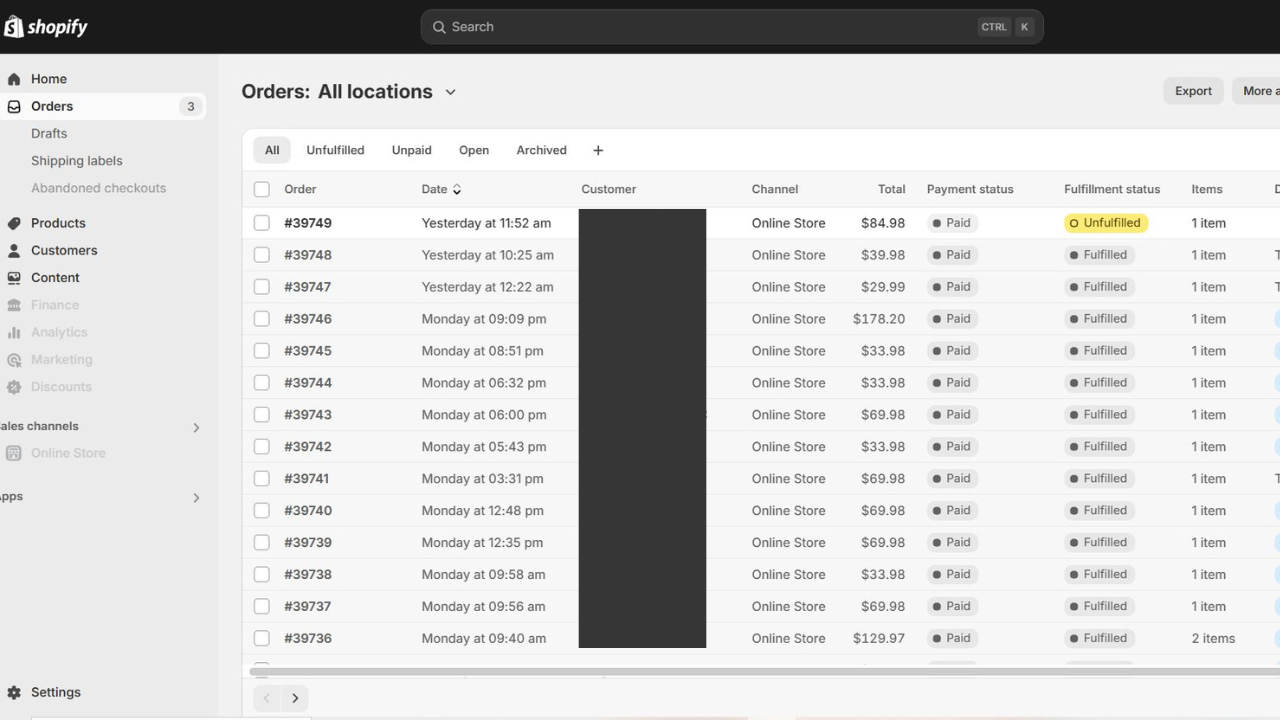1280x720 pixels.
Task: Click the Shopify logo
Action: click(46, 27)
